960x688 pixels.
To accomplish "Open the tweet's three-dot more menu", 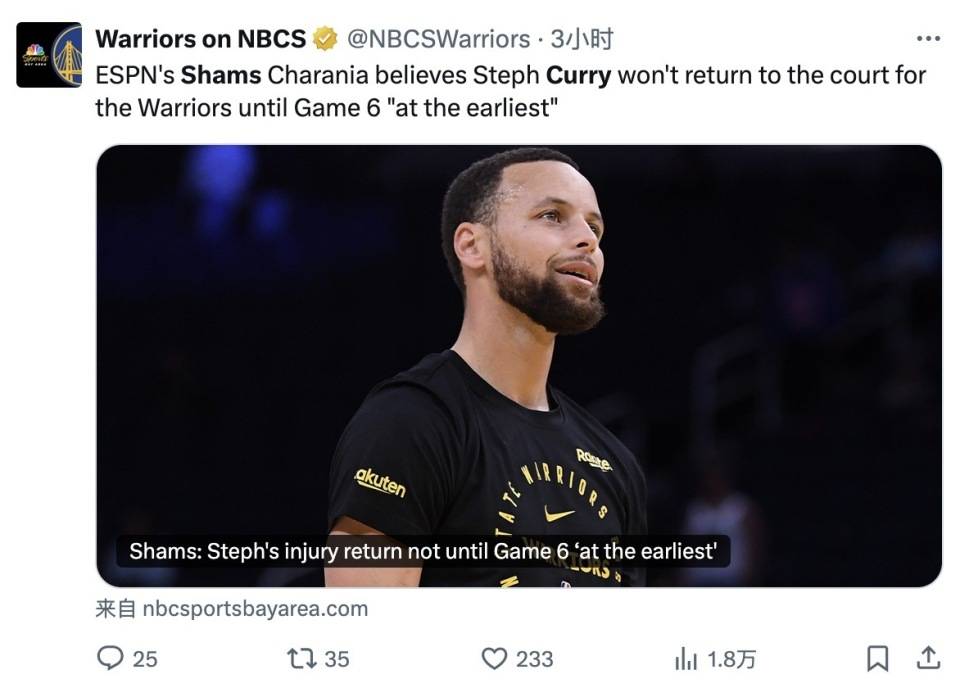I will (x=928, y=39).
